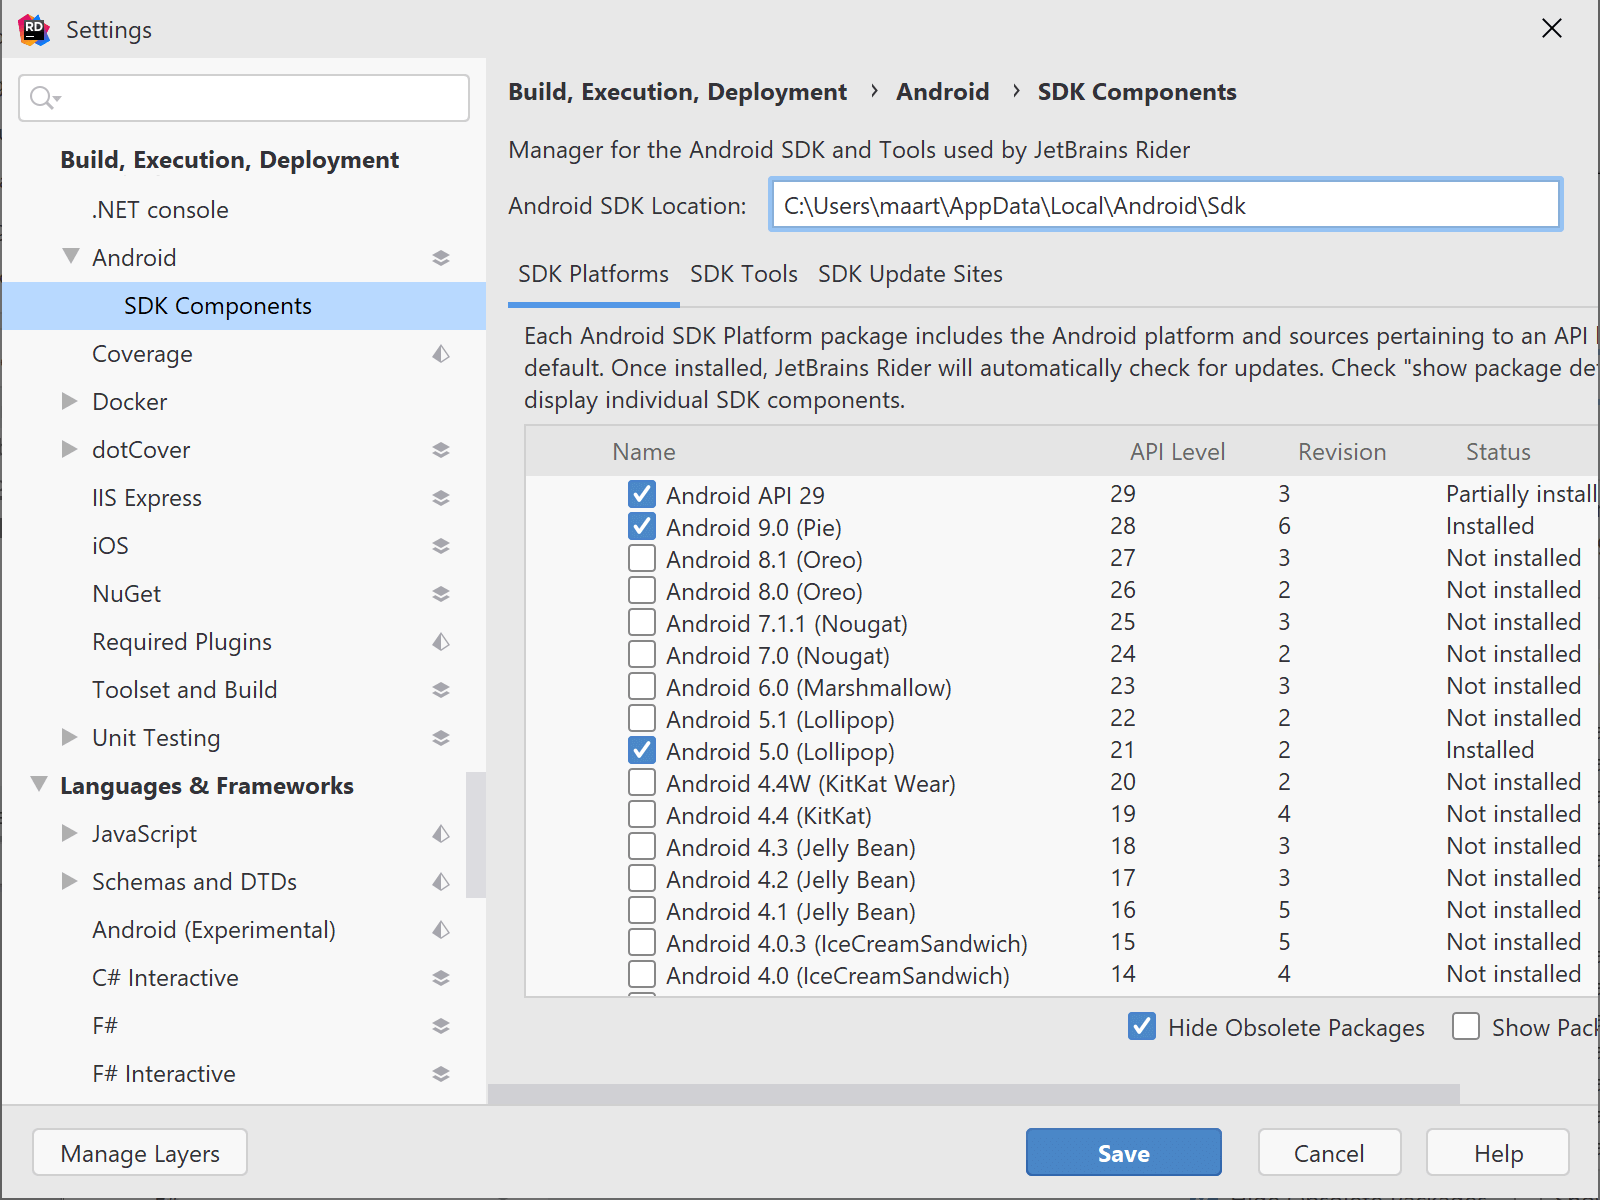Click the layer icon beside C# Interactive

tap(441, 978)
